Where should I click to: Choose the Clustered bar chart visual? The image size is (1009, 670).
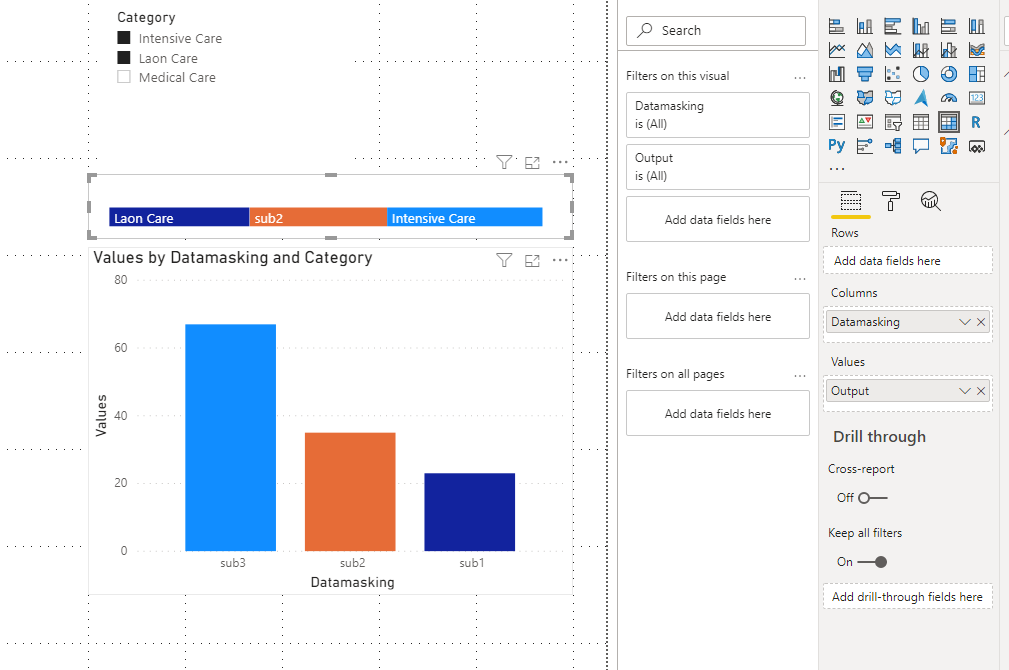click(x=893, y=26)
